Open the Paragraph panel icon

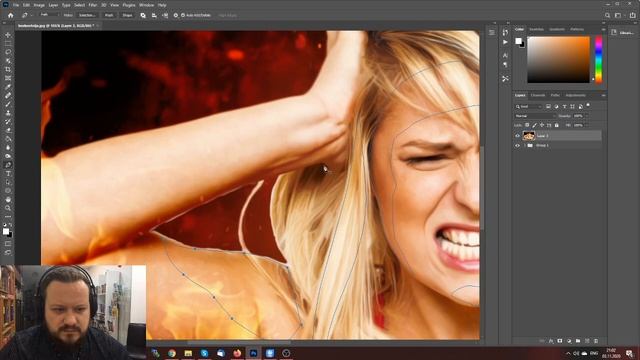[505, 65]
